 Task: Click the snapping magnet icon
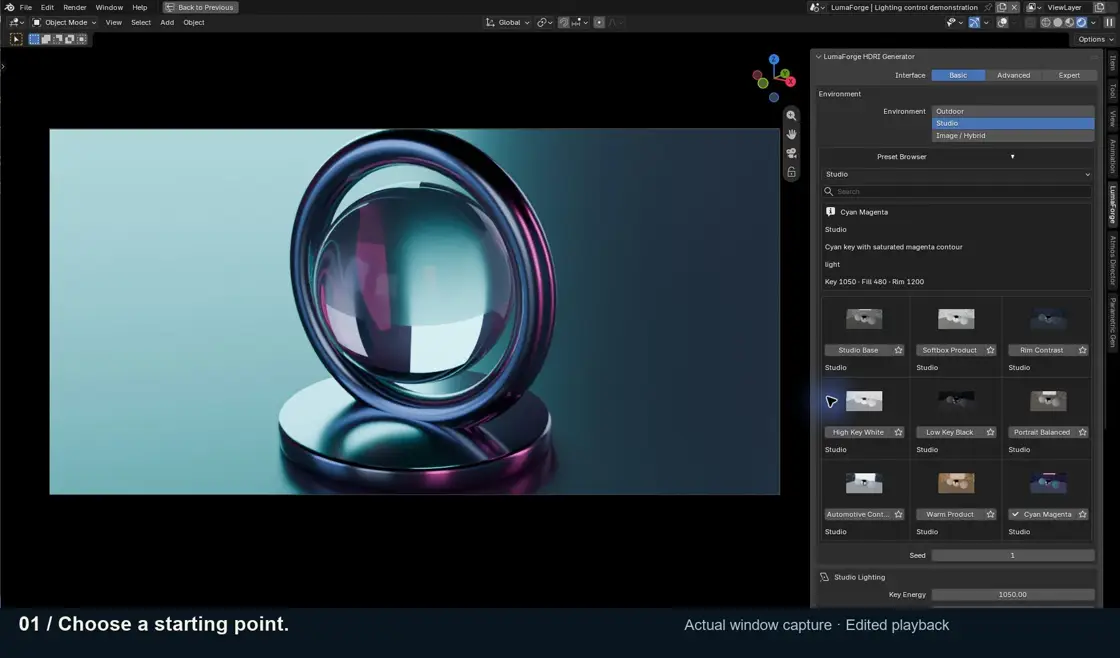[x=564, y=22]
